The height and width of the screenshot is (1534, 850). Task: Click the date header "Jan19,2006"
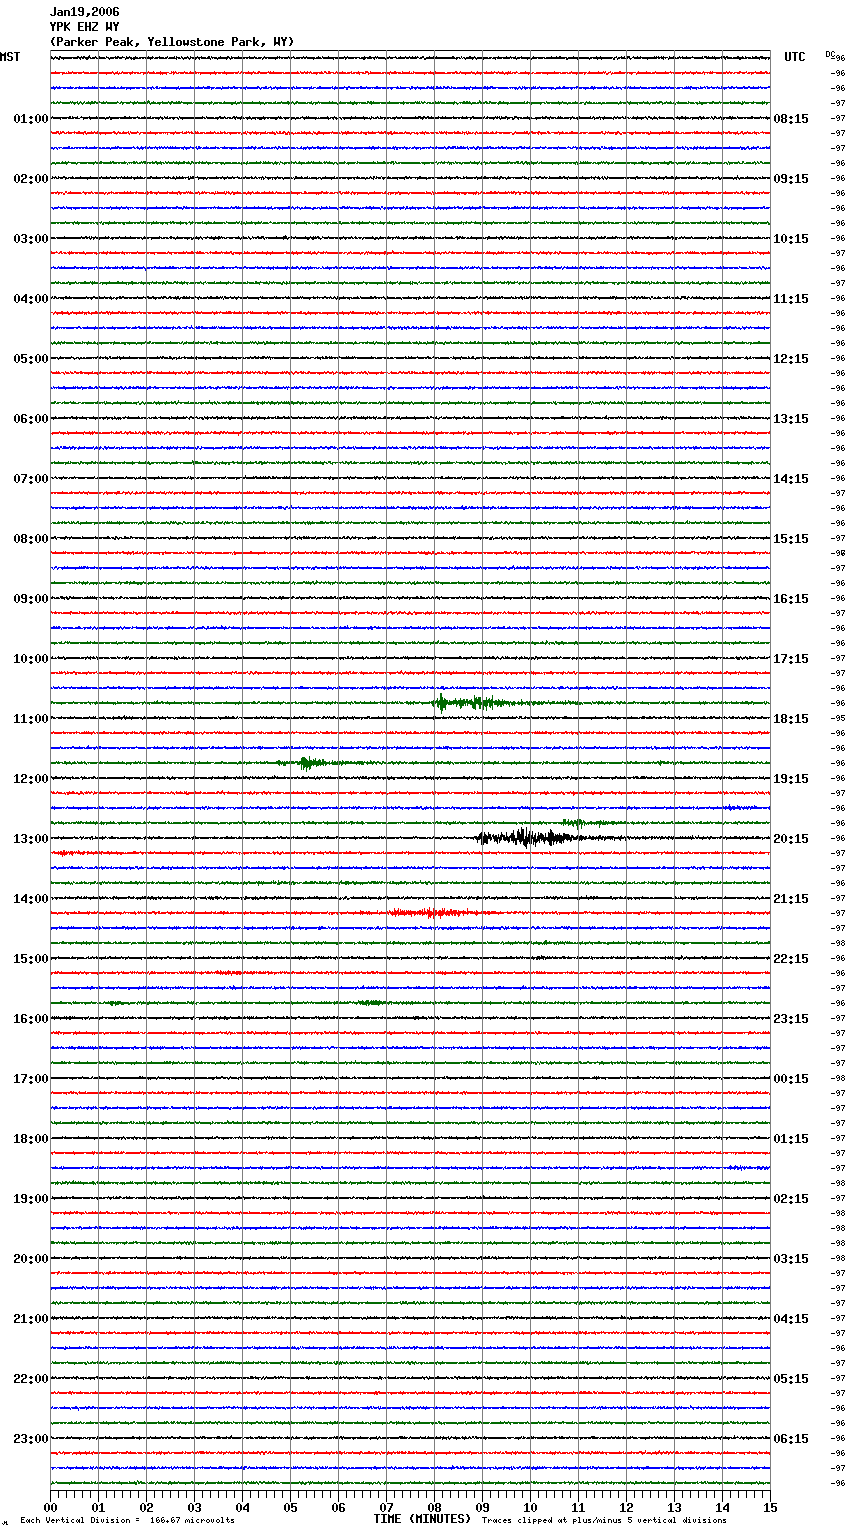(x=84, y=12)
